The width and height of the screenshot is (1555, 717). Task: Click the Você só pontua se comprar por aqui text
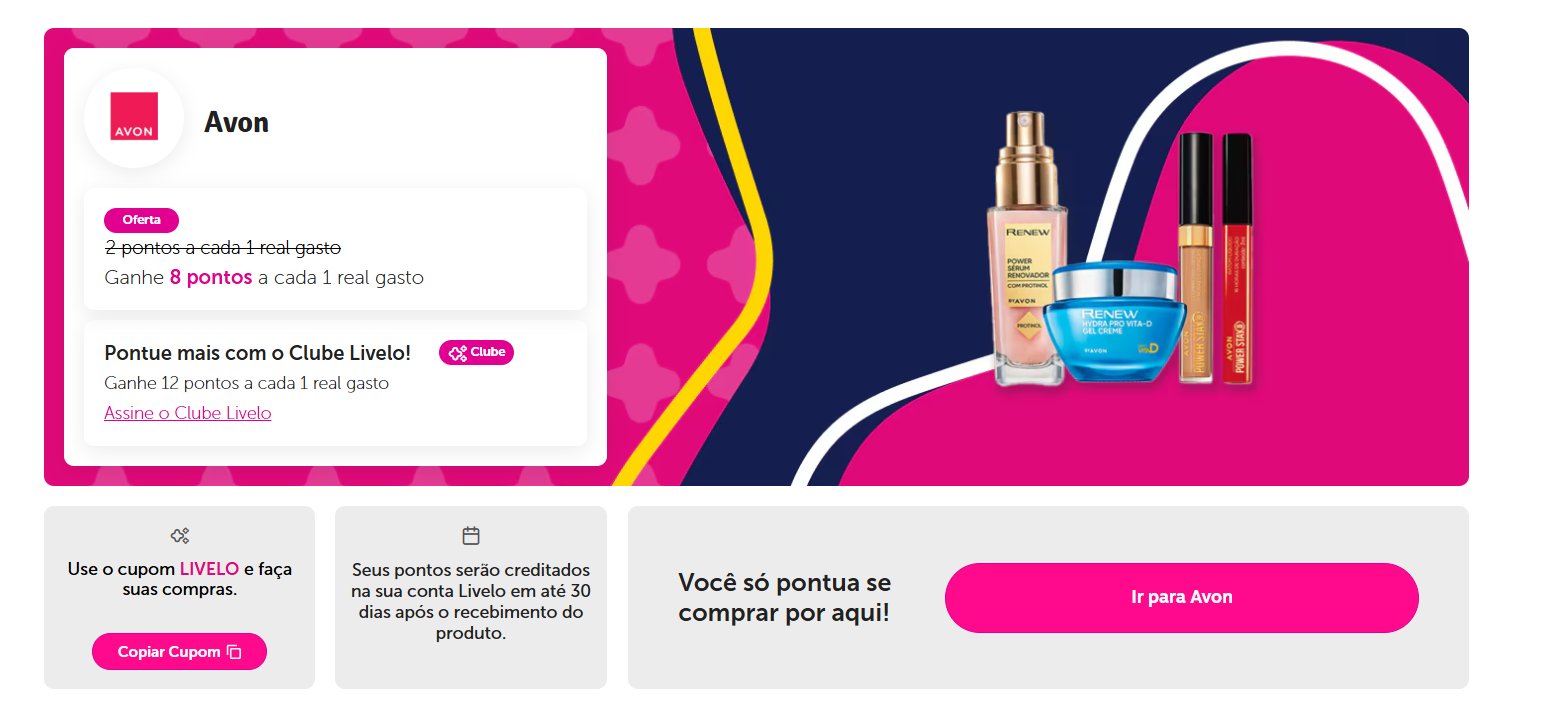[785, 597]
